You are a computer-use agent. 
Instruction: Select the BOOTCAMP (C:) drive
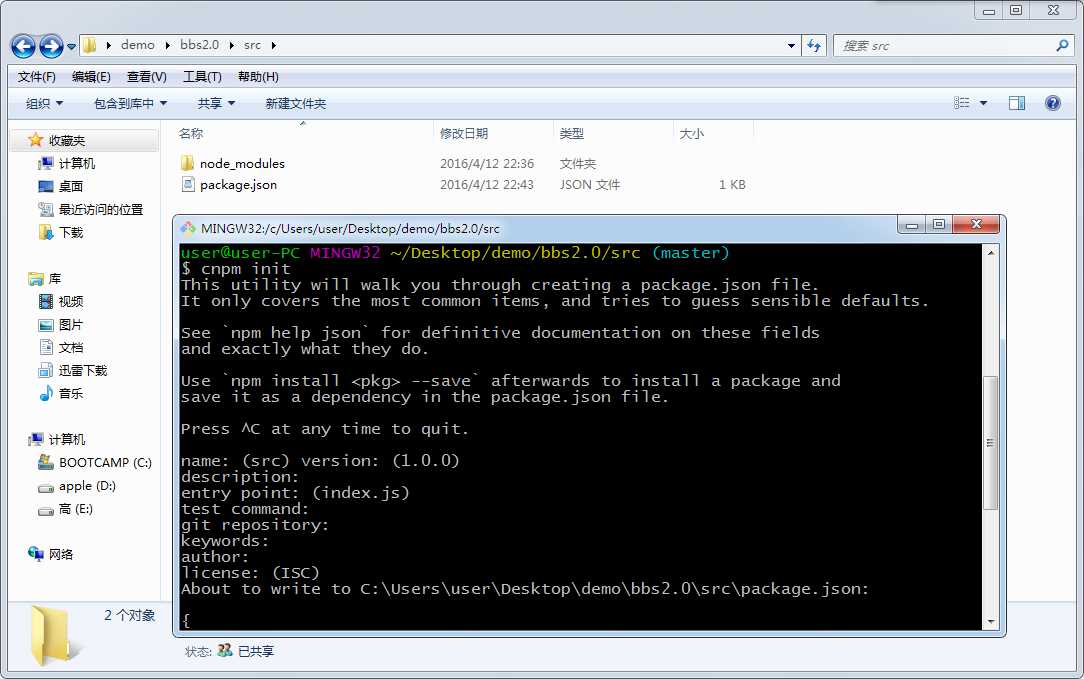coord(105,463)
